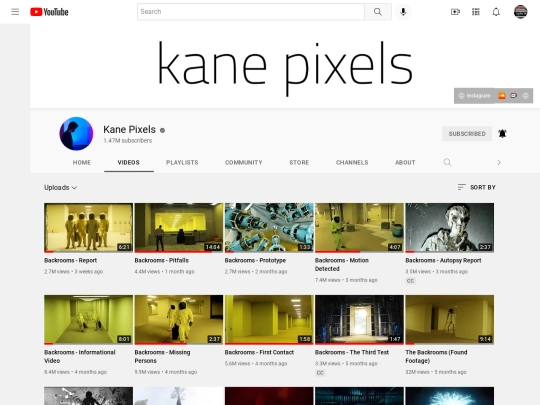Open The Backrooms (Found Footage) thumbnail
The width and height of the screenshot is (540, 405).
click(449, 320)
